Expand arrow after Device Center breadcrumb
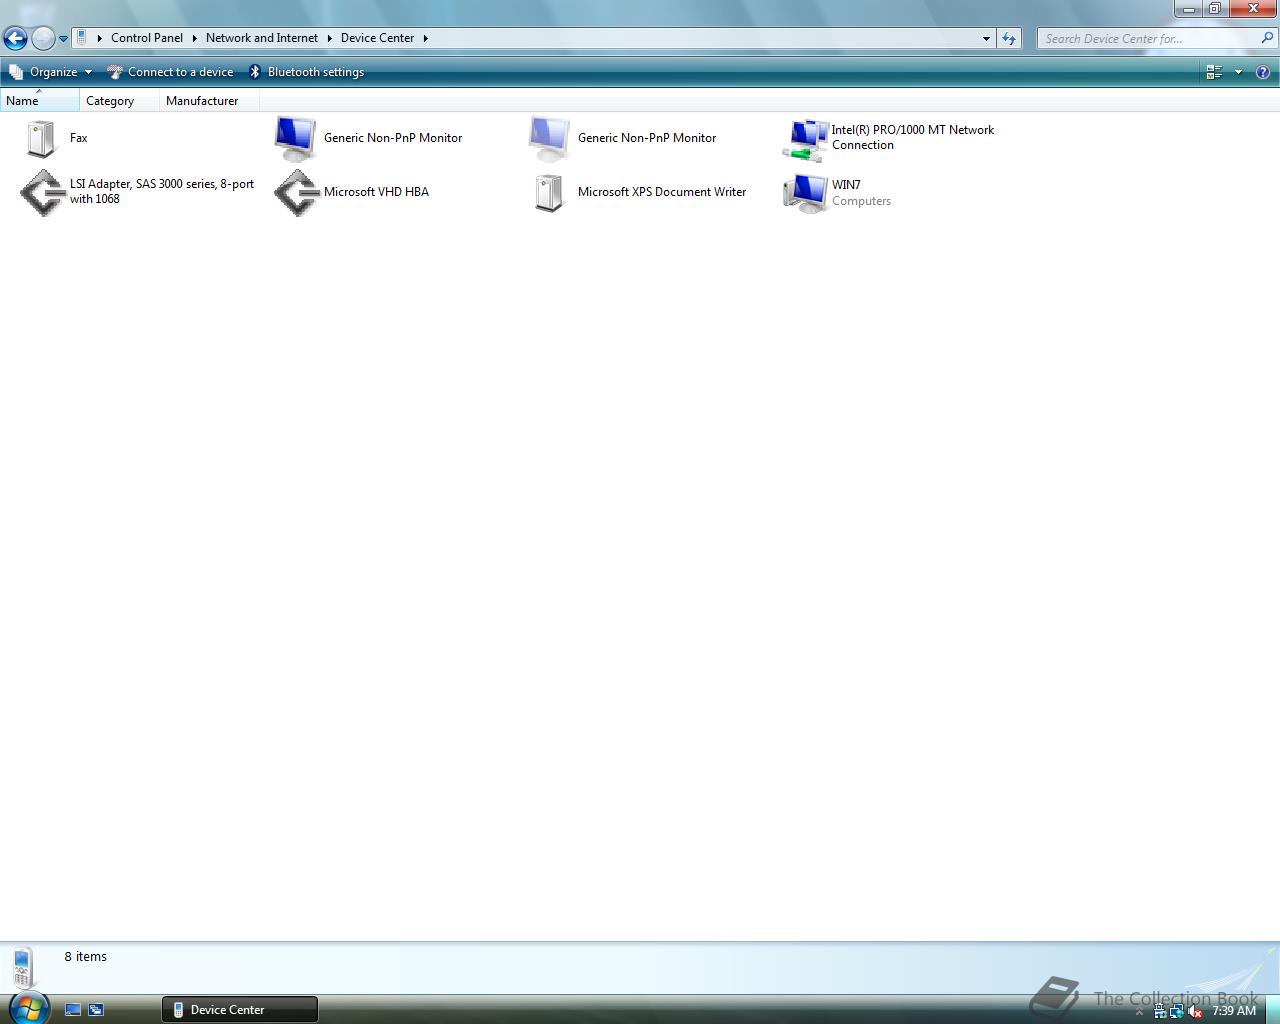 click(x=425, y=38)
